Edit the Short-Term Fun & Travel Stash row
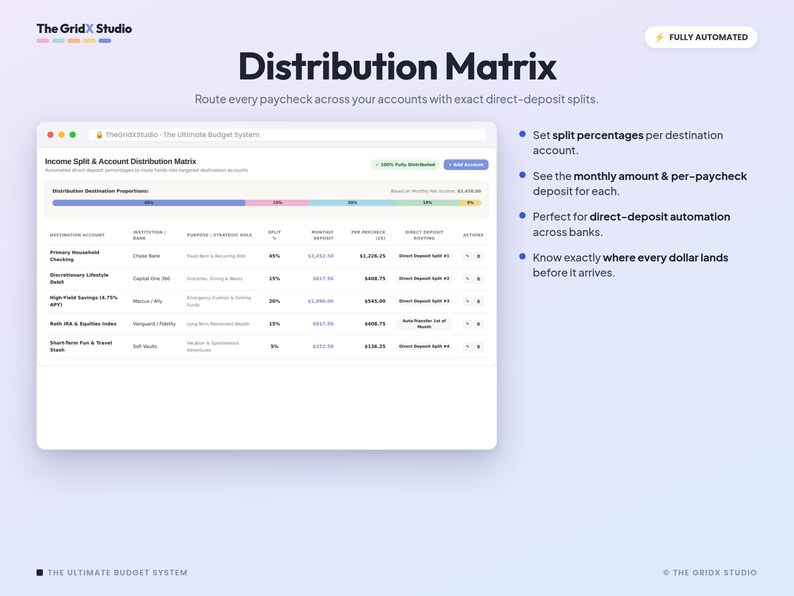794x596 pixels. [x=467, y=346]
